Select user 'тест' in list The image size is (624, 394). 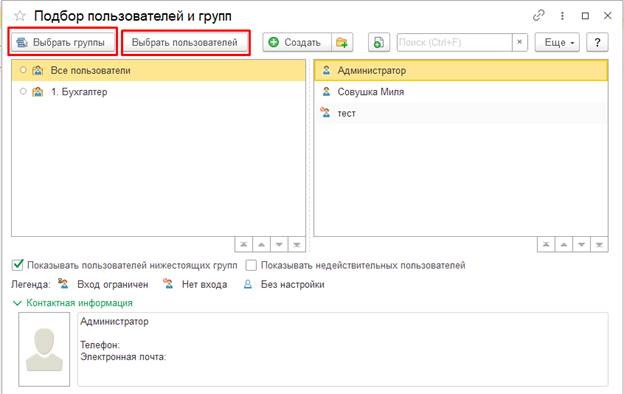click(461, 113)
